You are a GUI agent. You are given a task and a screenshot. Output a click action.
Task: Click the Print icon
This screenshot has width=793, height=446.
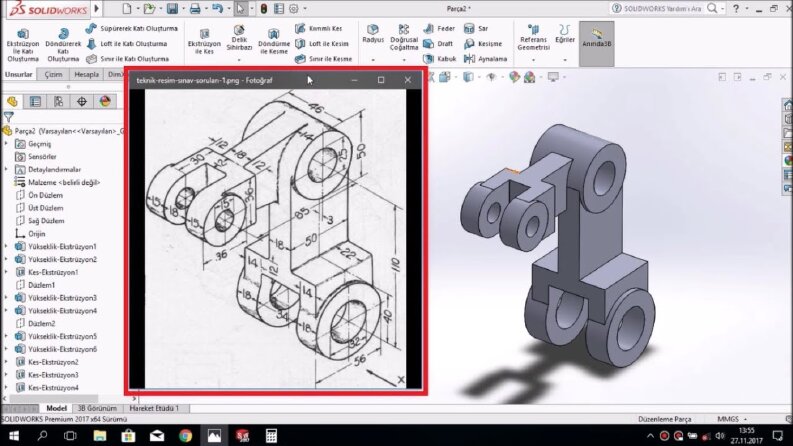click(x=195, y=9)
